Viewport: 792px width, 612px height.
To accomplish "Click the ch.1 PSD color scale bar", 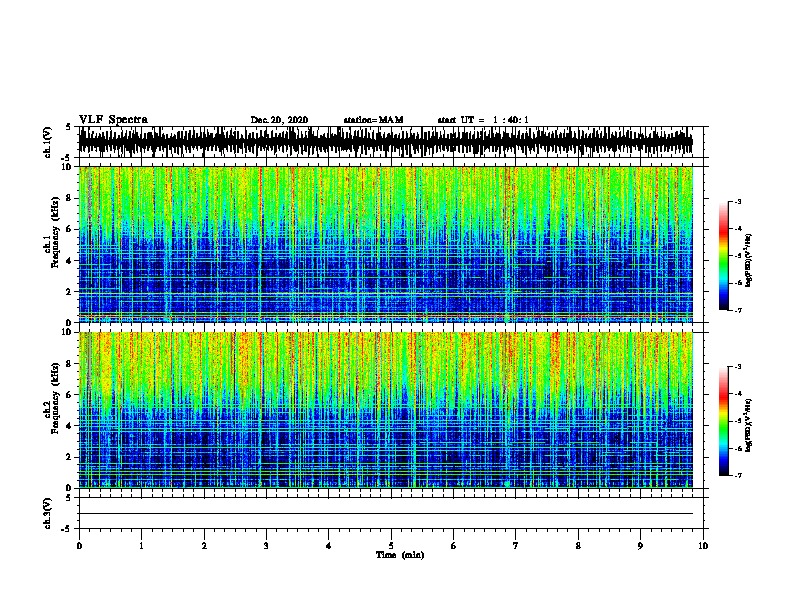I will pyautogui.click(x=724, y=256).
